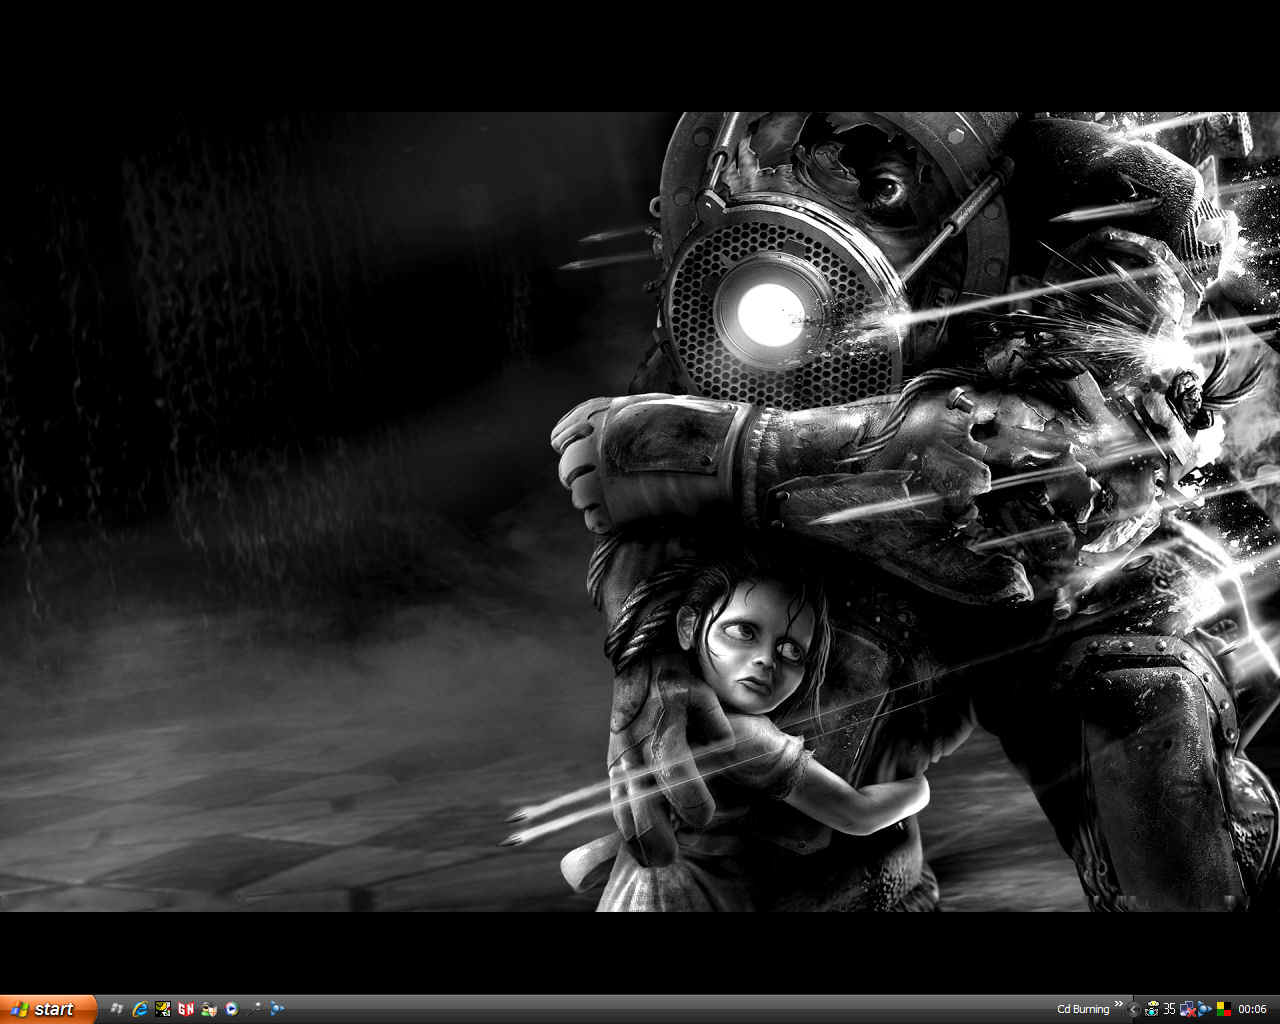This screenshot has height=1024, width=1280.
Task: Click the 00:06 system clock
Action: pos(1252,1009)
